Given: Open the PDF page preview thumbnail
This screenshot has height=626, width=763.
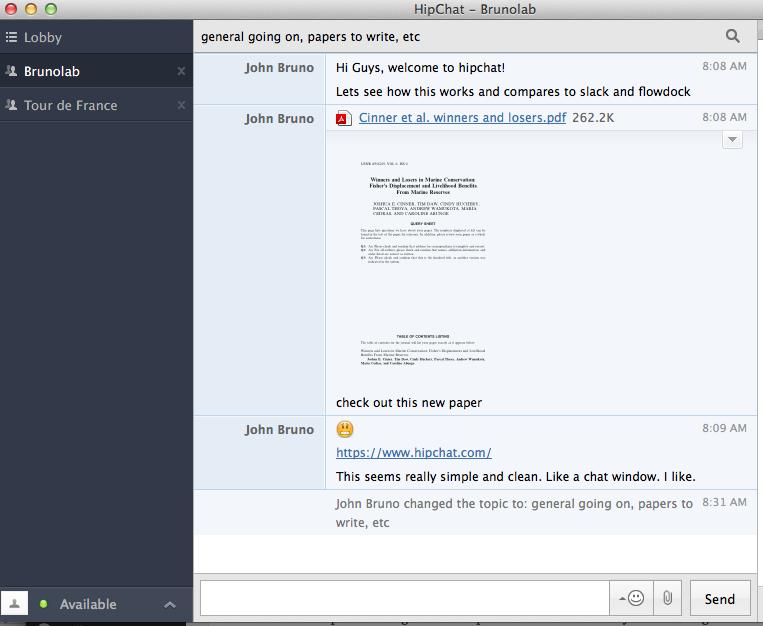Looking at the screenshot, I should click(423, 264).
